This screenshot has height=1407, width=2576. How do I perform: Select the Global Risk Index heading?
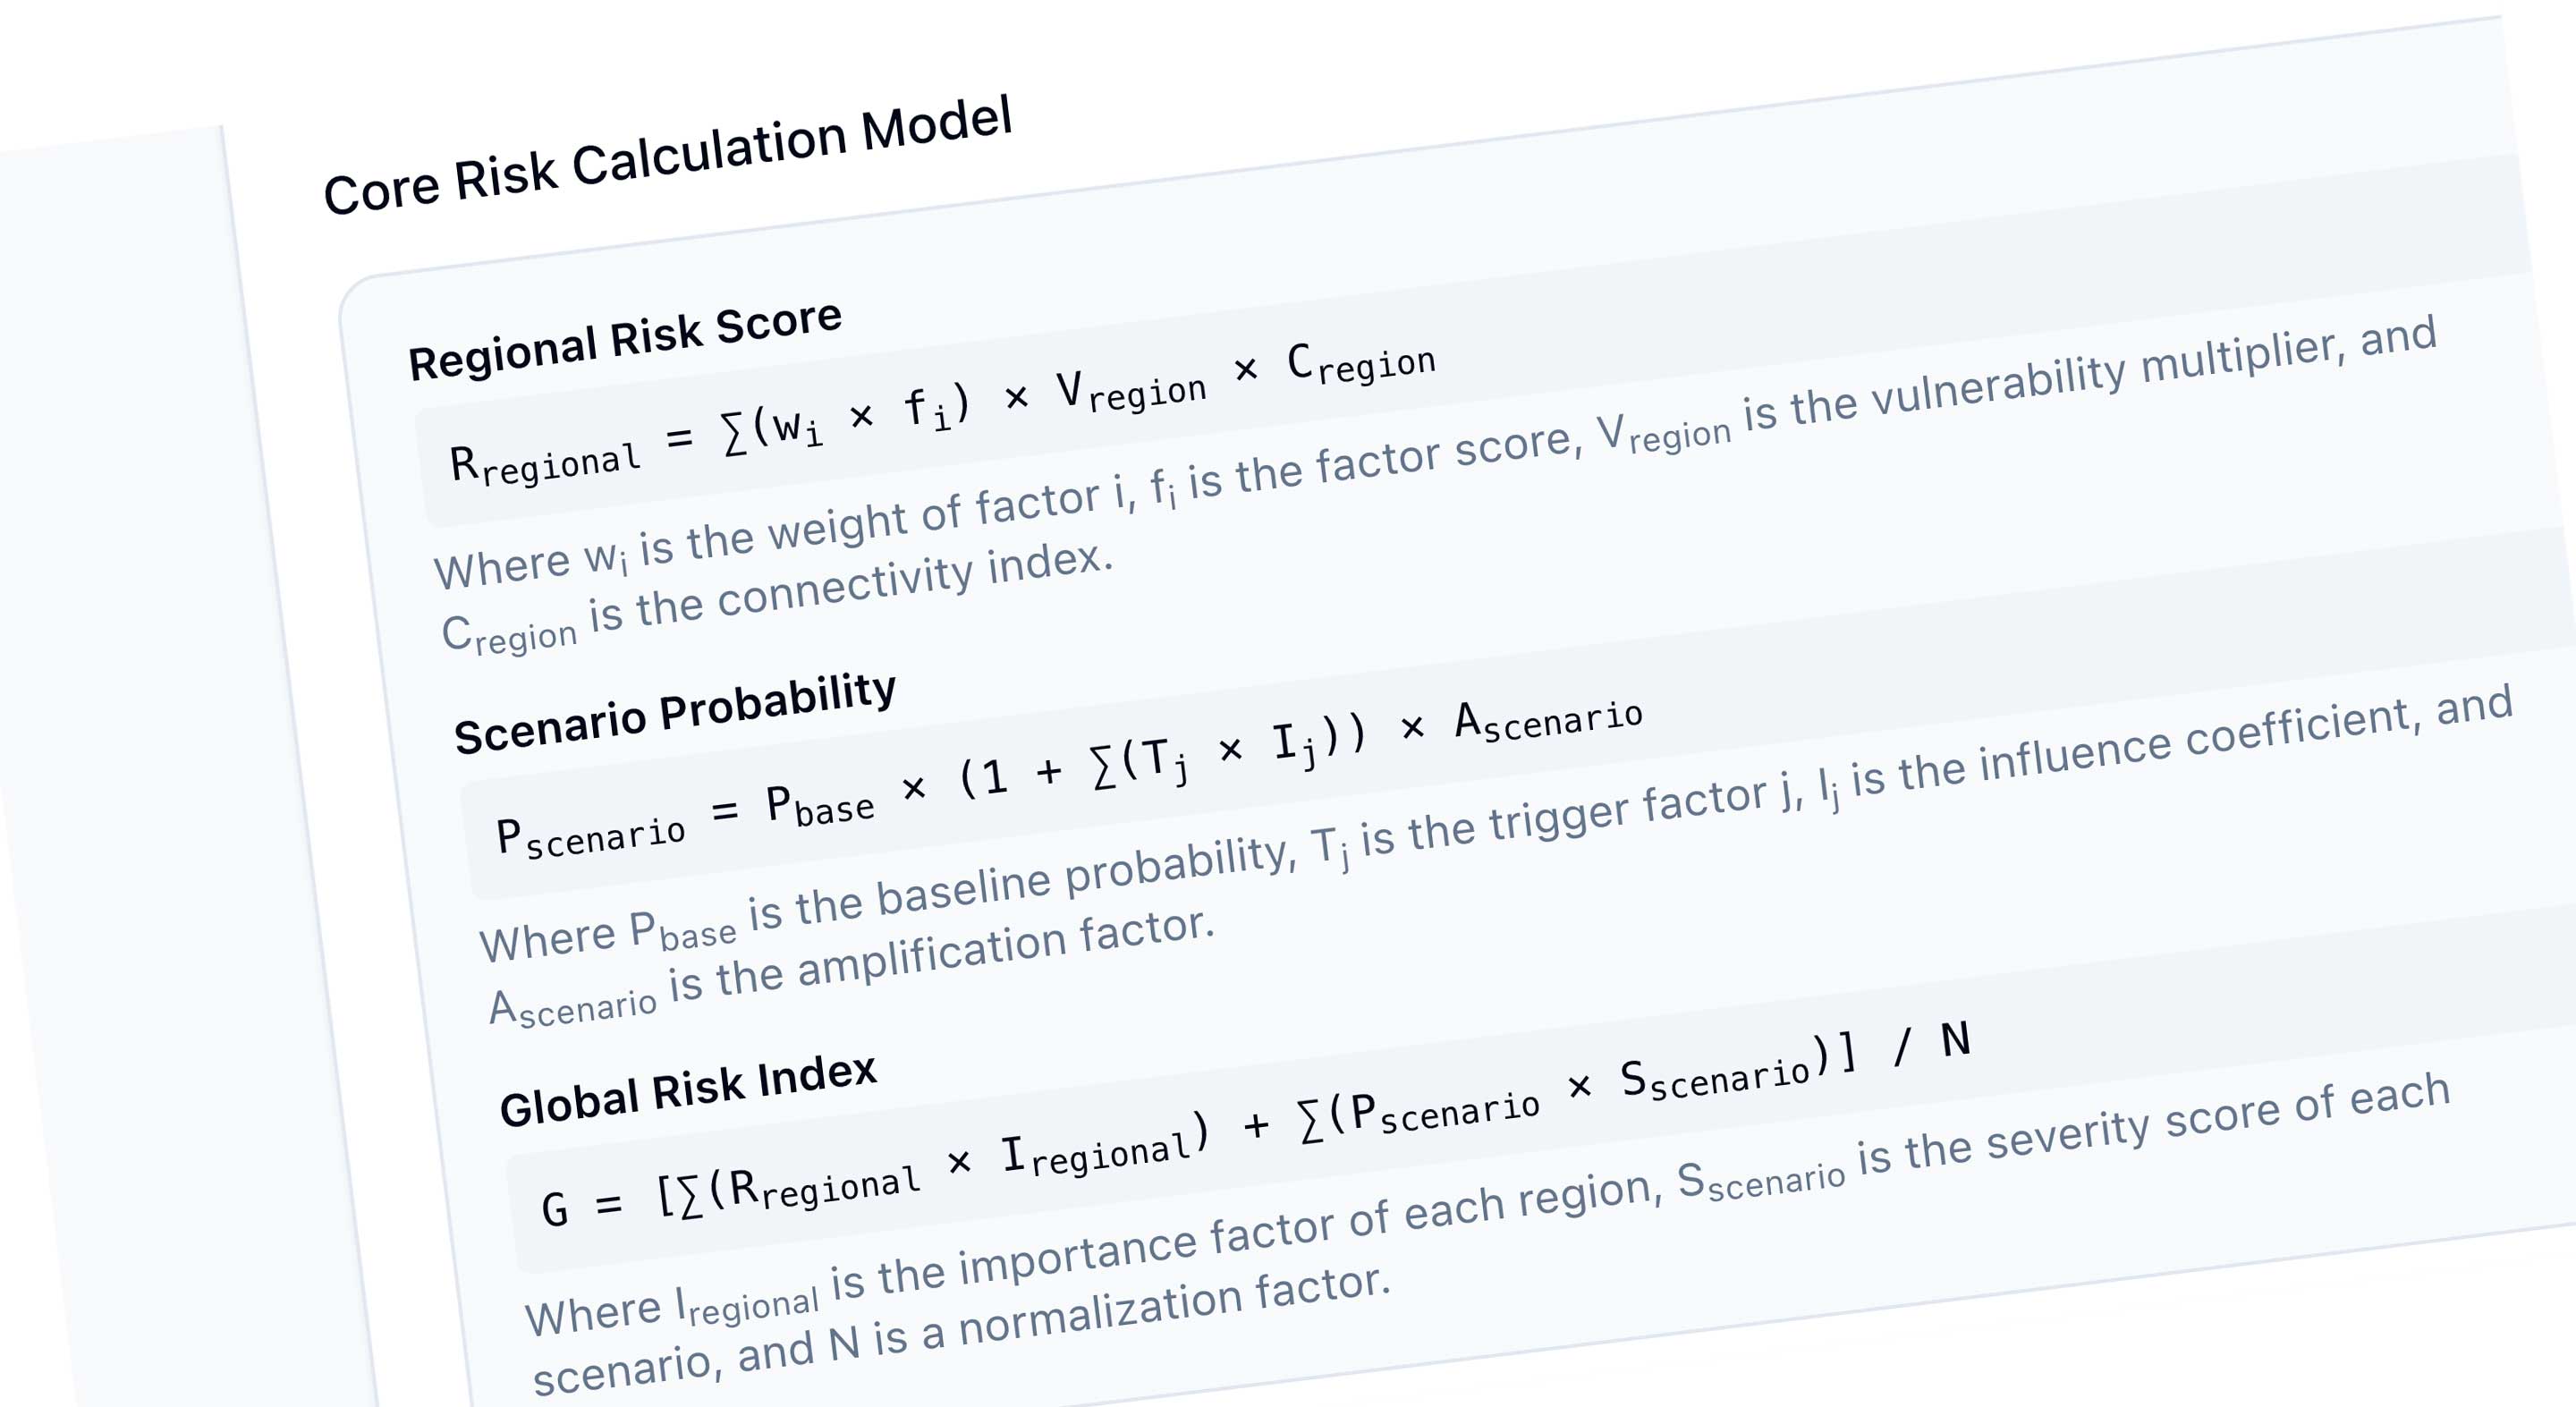tap(688, 1089)
